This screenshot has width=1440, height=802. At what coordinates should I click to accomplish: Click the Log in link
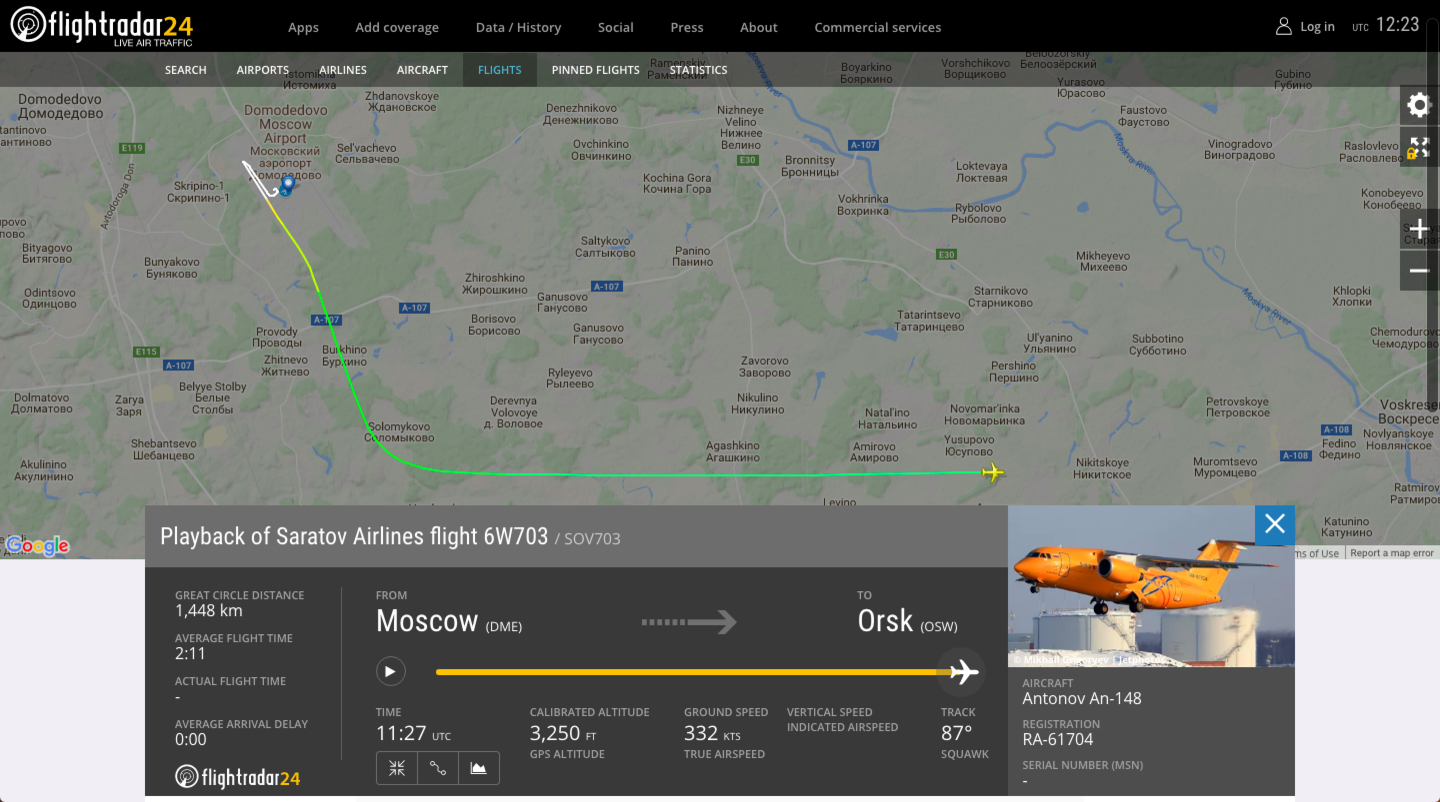[1317, 27]
